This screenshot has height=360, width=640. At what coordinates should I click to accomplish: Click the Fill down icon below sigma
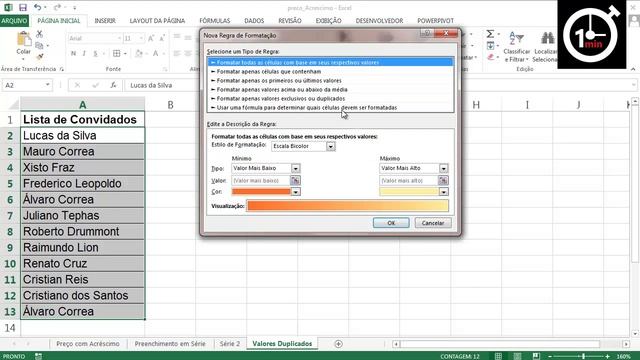tap(491, 45)
